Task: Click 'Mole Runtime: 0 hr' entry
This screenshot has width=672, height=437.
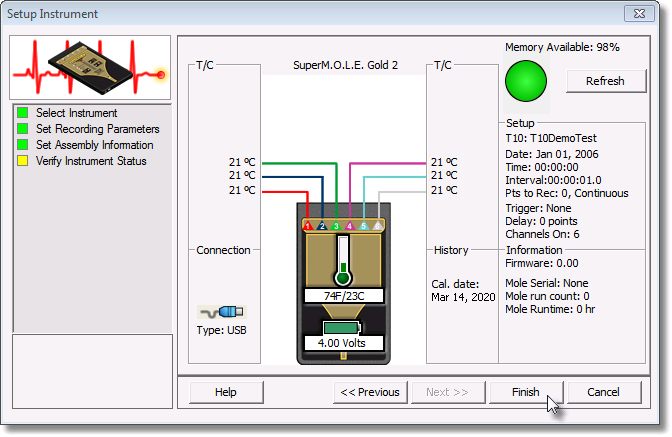Action: coord(550,309)
